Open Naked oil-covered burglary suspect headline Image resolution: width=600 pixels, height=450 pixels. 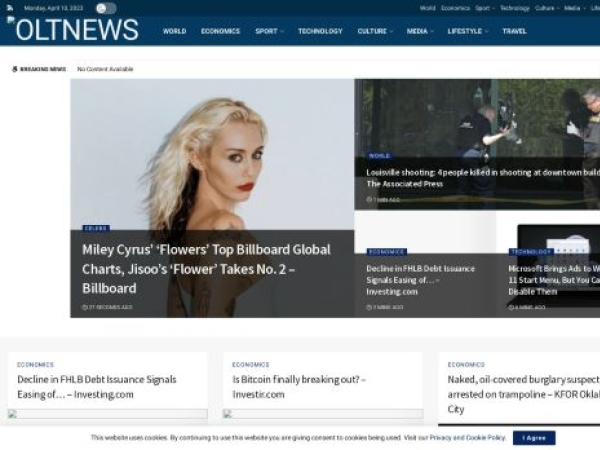click(524, 394)
